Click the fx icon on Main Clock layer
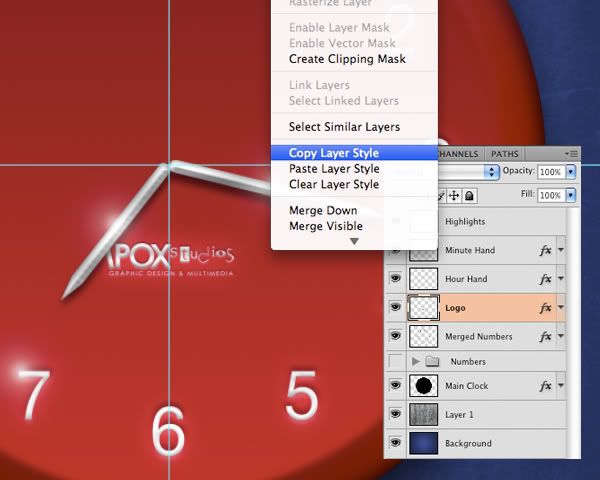The width and height of the screenshot is (600, 480). (545, 385)
